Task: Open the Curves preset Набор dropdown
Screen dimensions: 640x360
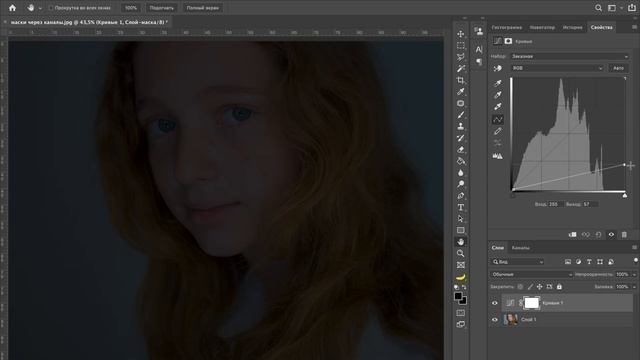Action: pyautogui.click(x=569, y=56)
